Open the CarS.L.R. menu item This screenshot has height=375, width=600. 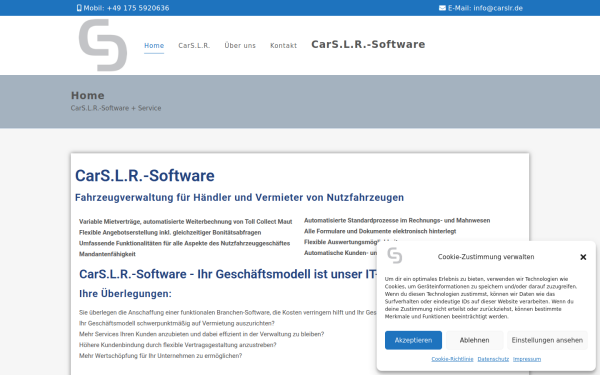tap(194, 46)
